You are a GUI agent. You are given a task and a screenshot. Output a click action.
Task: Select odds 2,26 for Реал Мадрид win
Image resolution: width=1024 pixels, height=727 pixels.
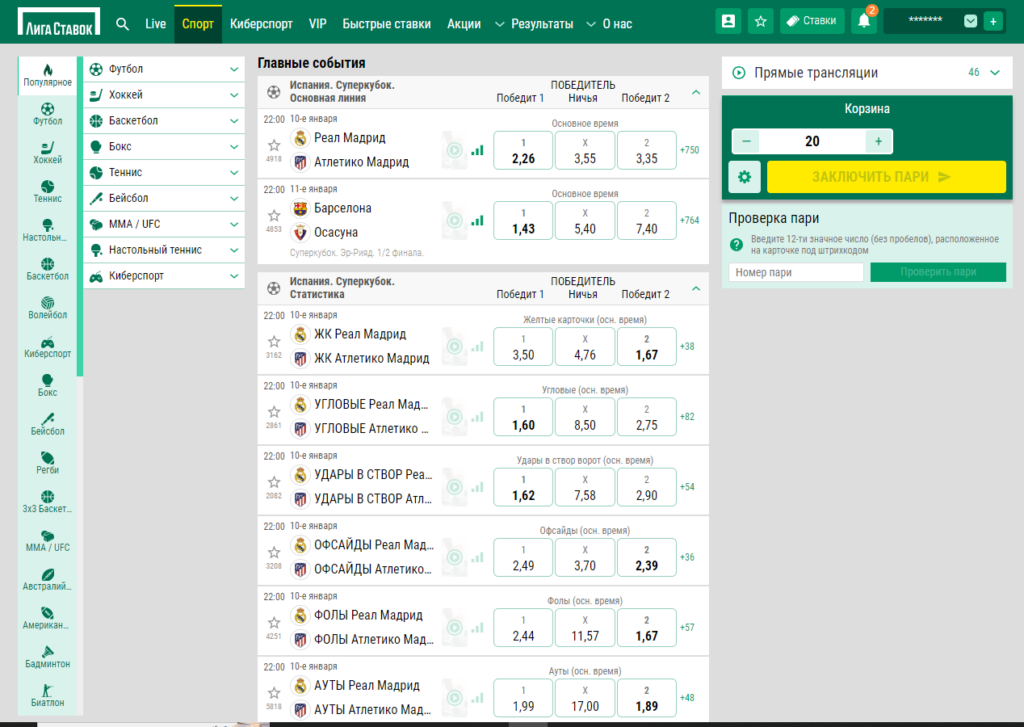pos(523,151)
